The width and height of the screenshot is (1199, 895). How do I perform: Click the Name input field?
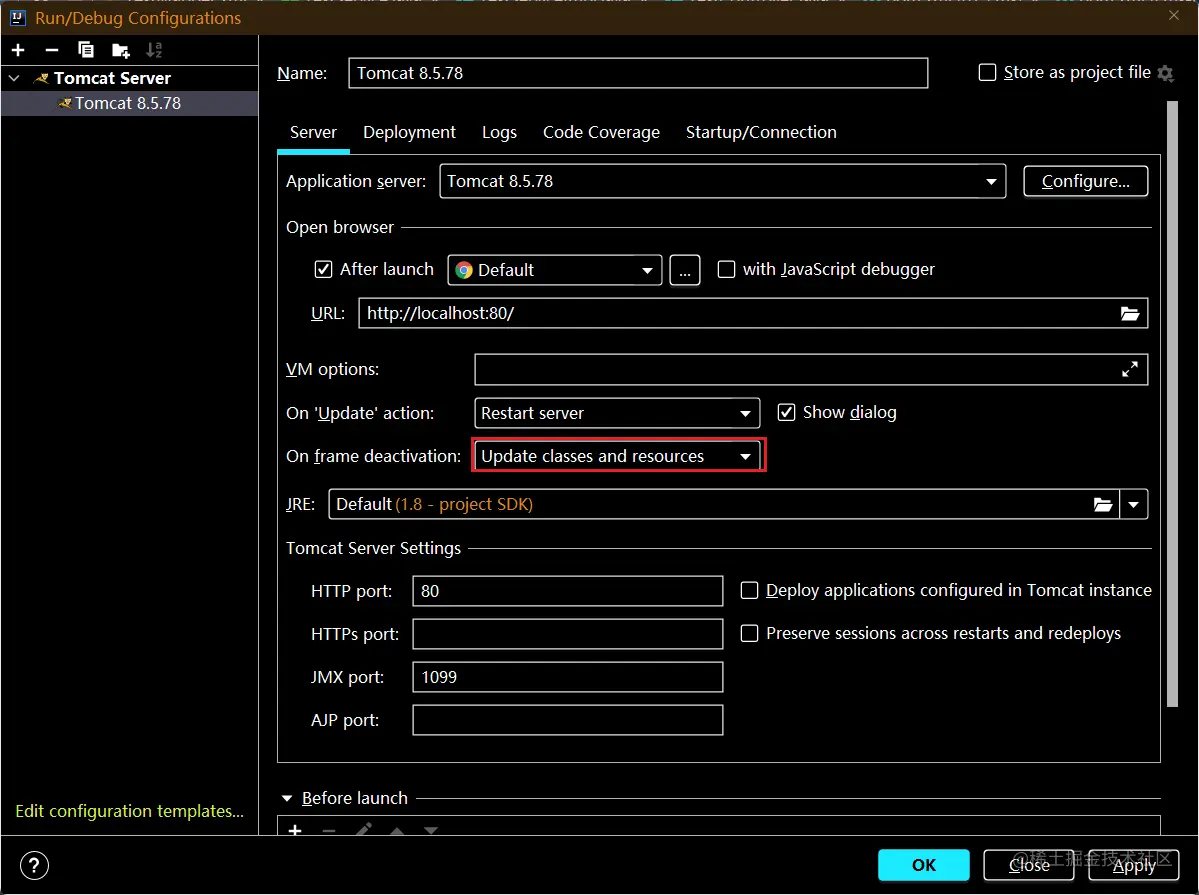coord(638,73)
